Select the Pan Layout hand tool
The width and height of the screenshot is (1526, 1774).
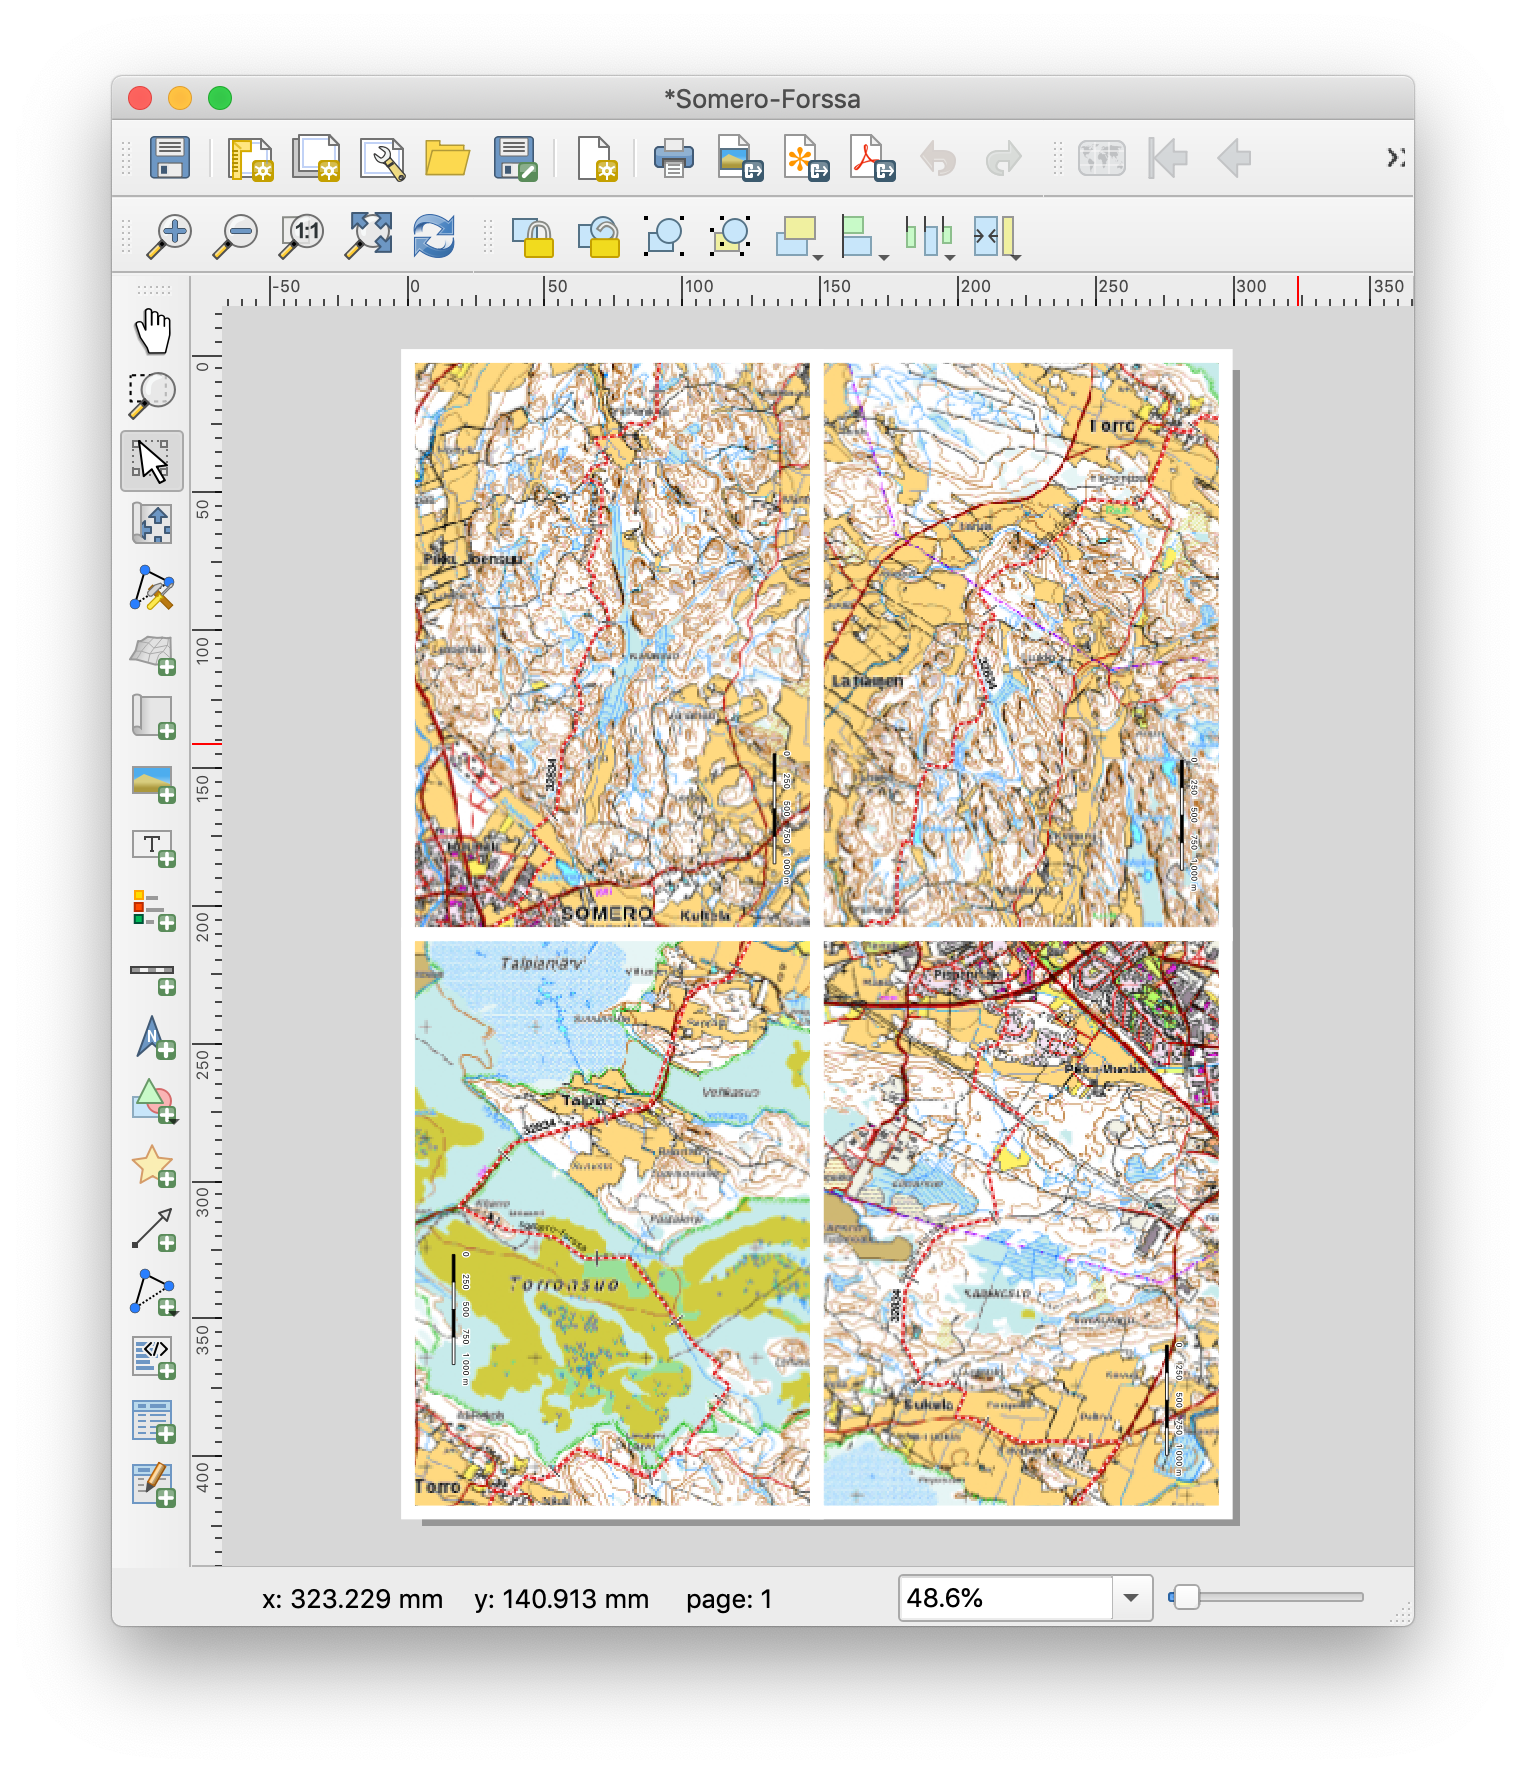[x=153, y=332]
